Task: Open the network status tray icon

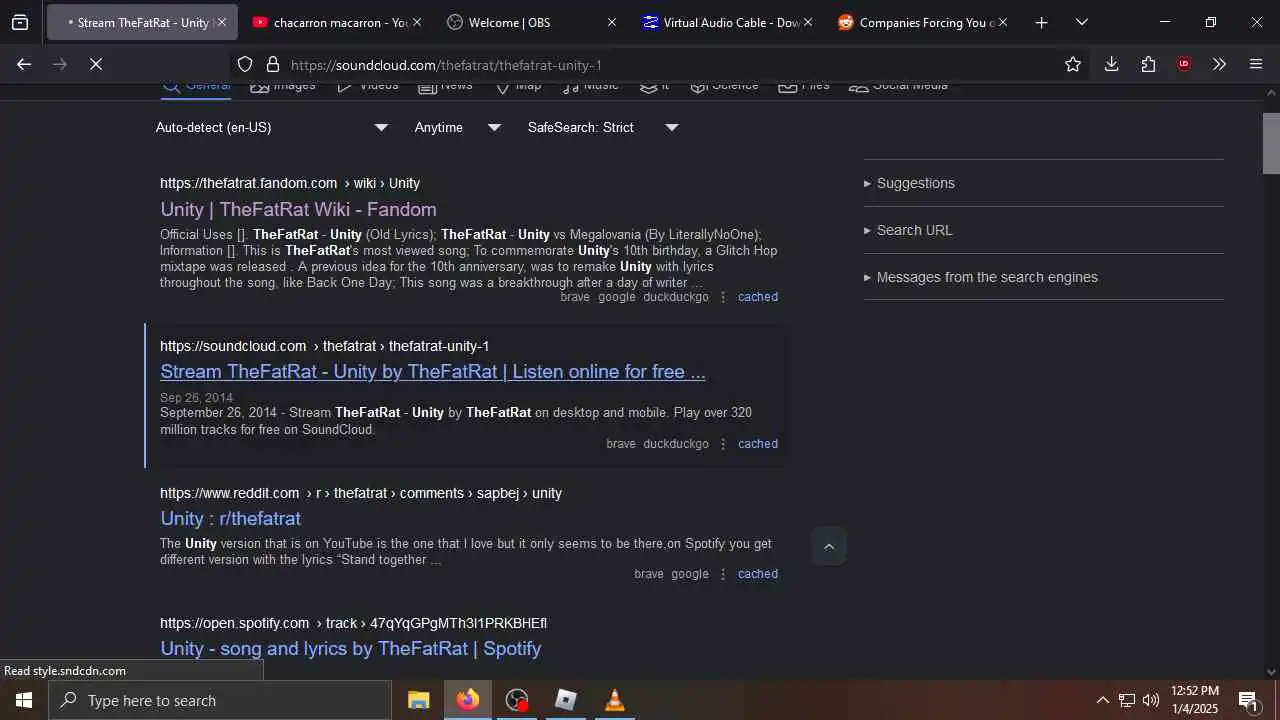Action: pyautogui.click(x=1127, y=700)
